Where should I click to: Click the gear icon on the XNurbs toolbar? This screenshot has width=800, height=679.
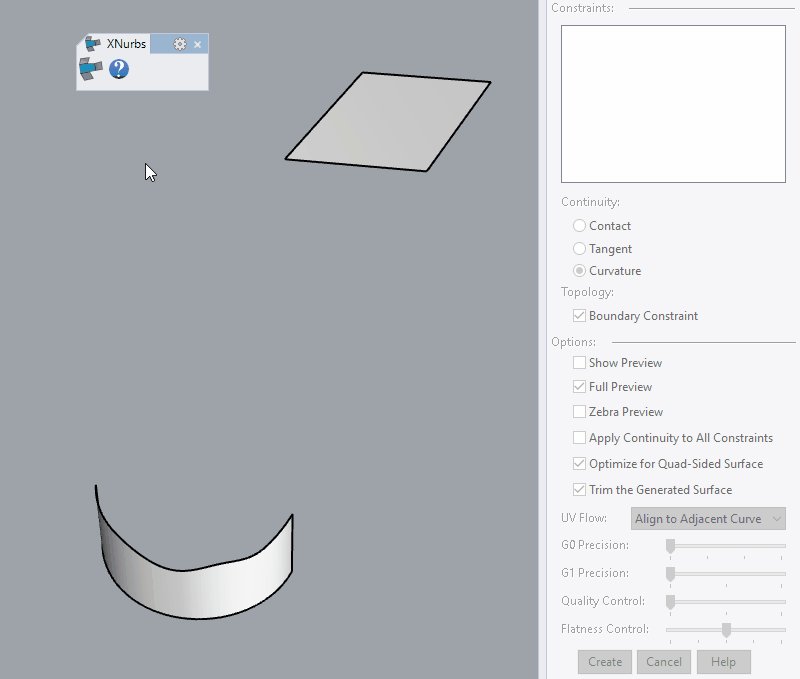click(x=181, y=44)
